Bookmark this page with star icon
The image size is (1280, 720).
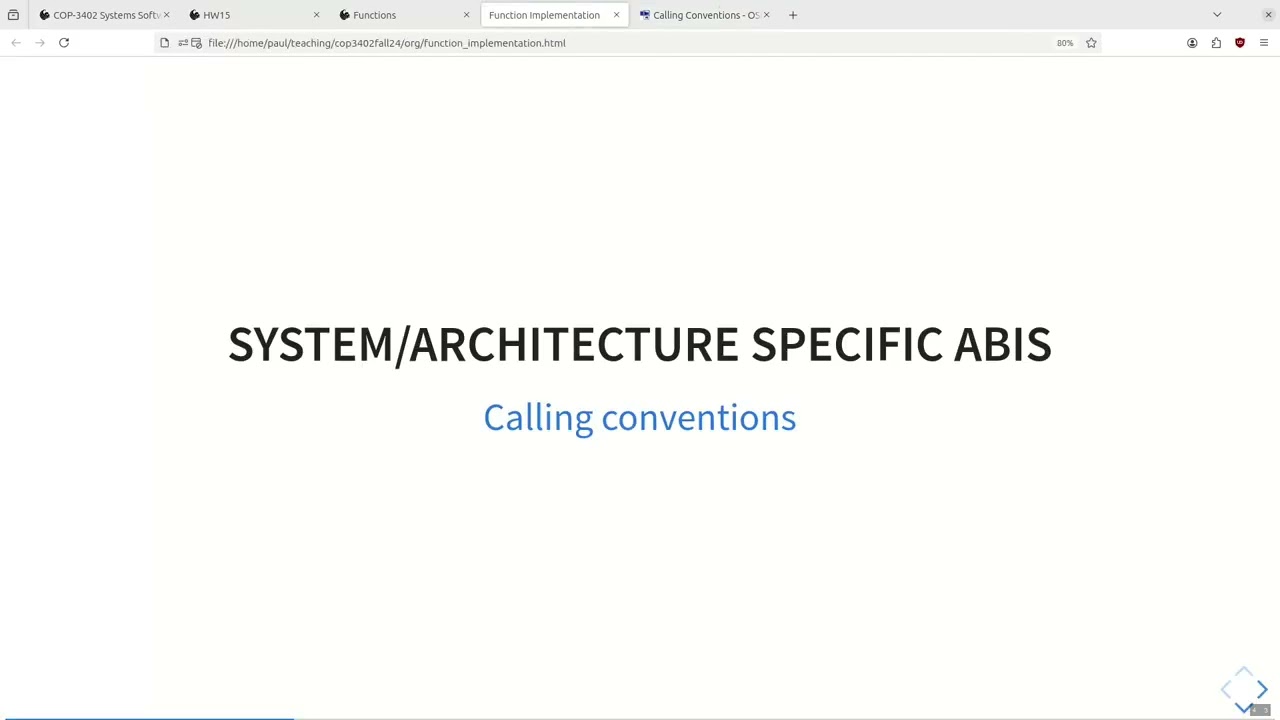tap(1091, 43)
